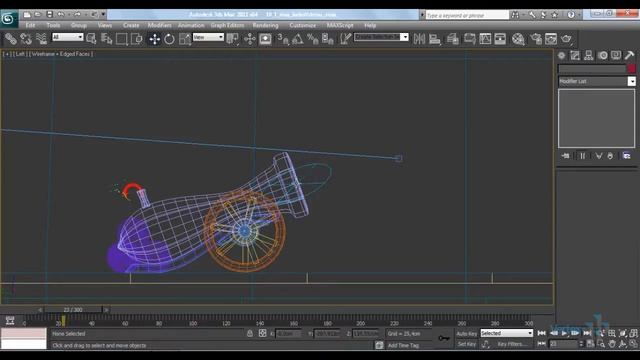Image resolution: width=640 pixels, height=360 pixels.
Task: Open Edit Named Selection Sets
Action: [x=345, y=39]
